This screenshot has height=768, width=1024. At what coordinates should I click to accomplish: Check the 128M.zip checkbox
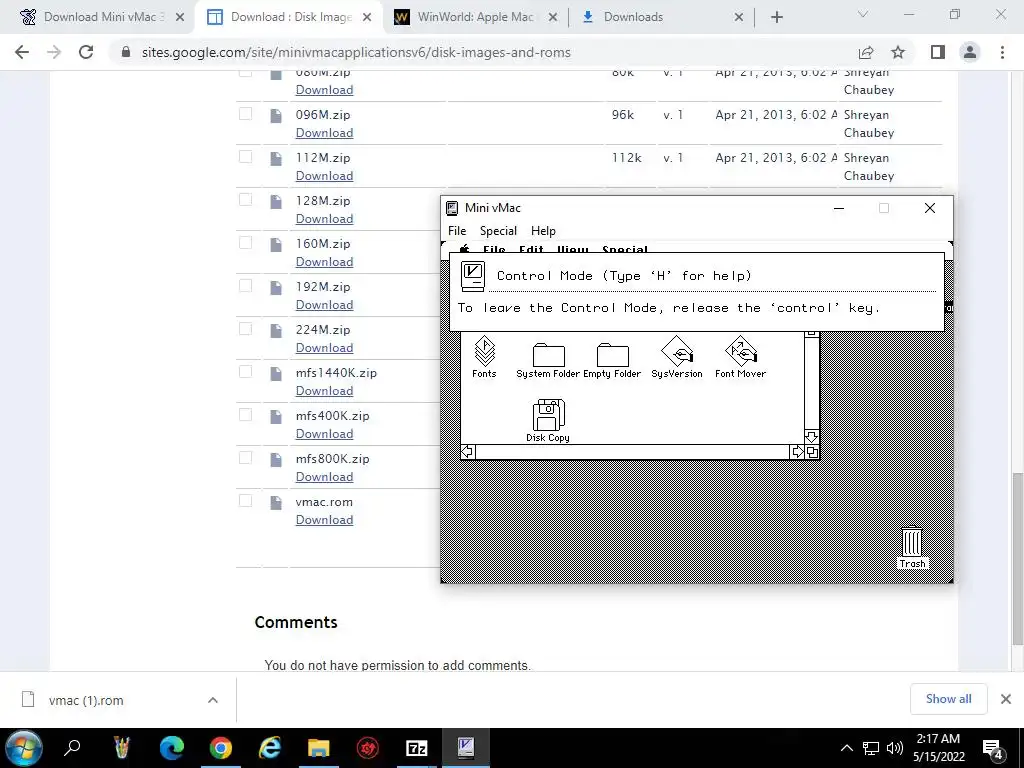(x=246, y=200)
